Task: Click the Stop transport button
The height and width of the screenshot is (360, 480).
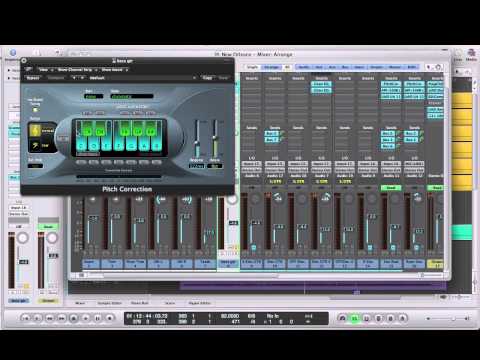Action: (73, 318)
